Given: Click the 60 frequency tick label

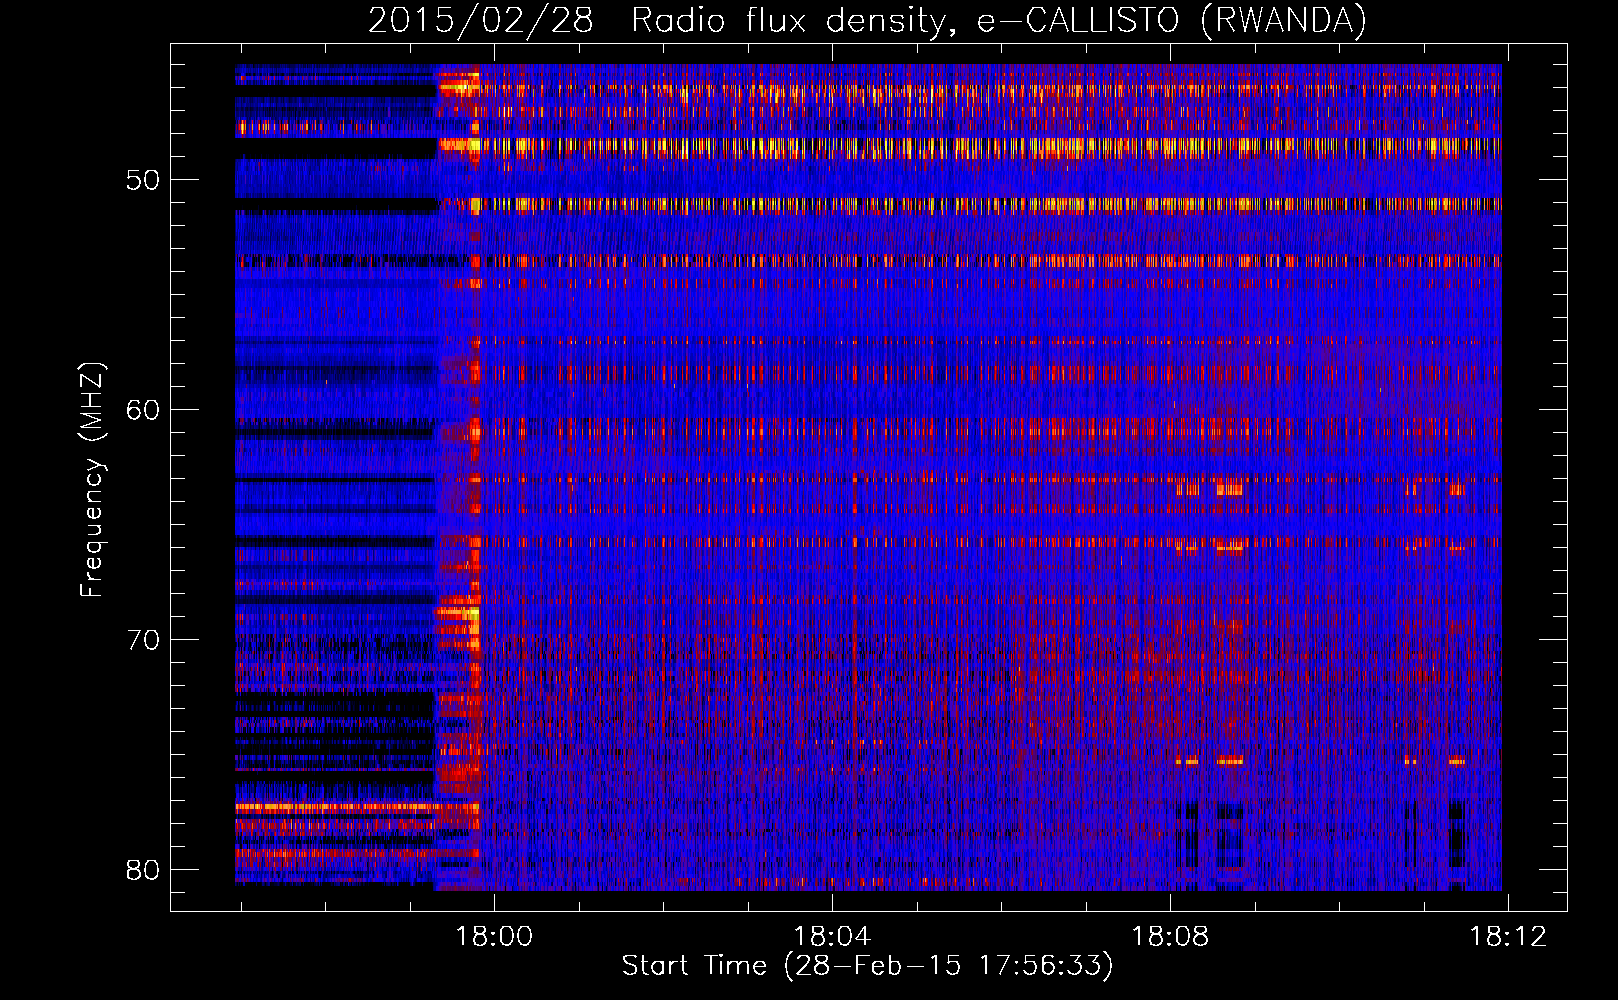Looking at the screenshot, I should tap(144, 410).
